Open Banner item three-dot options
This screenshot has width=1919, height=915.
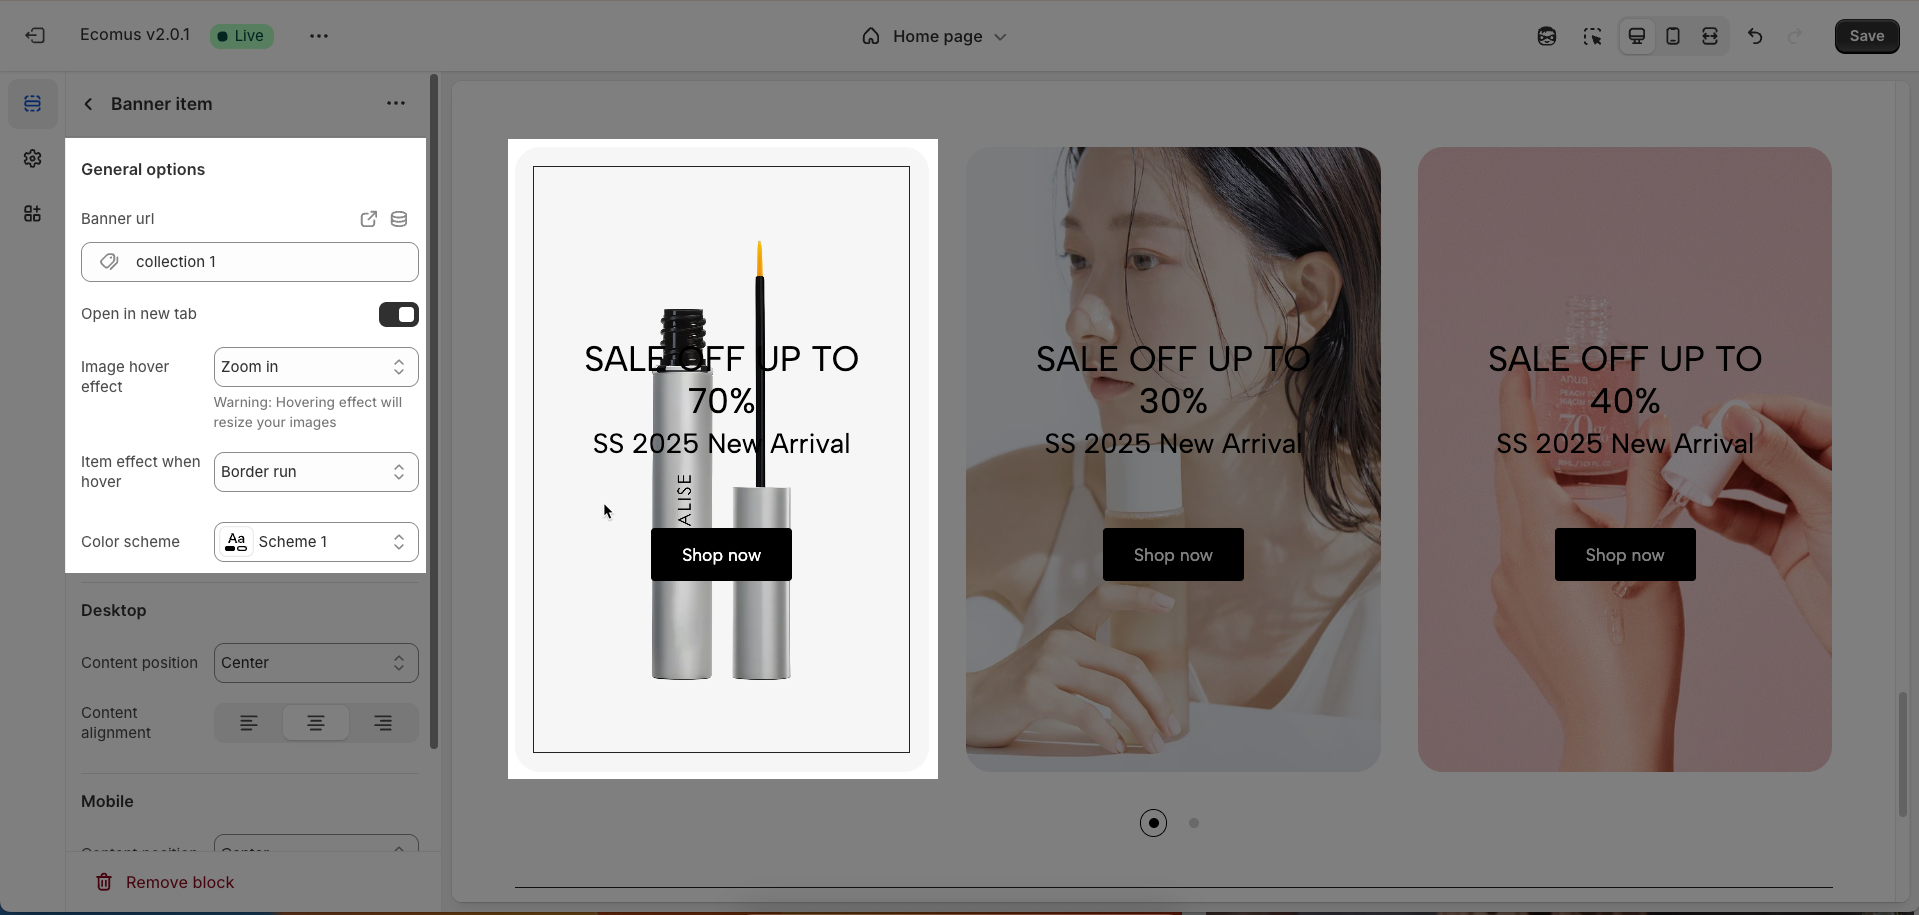tap(396, 103)
